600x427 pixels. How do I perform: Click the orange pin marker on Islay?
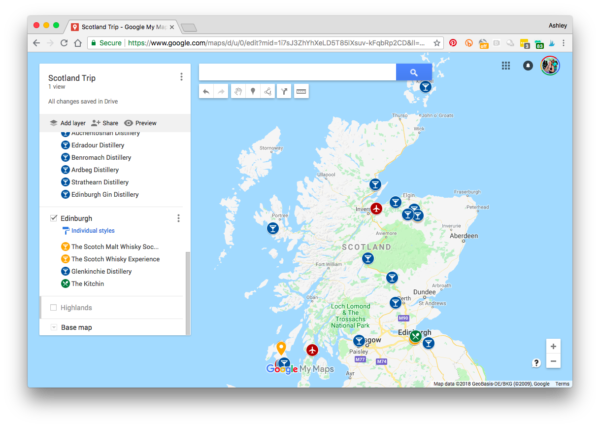(x=281, y=349)
